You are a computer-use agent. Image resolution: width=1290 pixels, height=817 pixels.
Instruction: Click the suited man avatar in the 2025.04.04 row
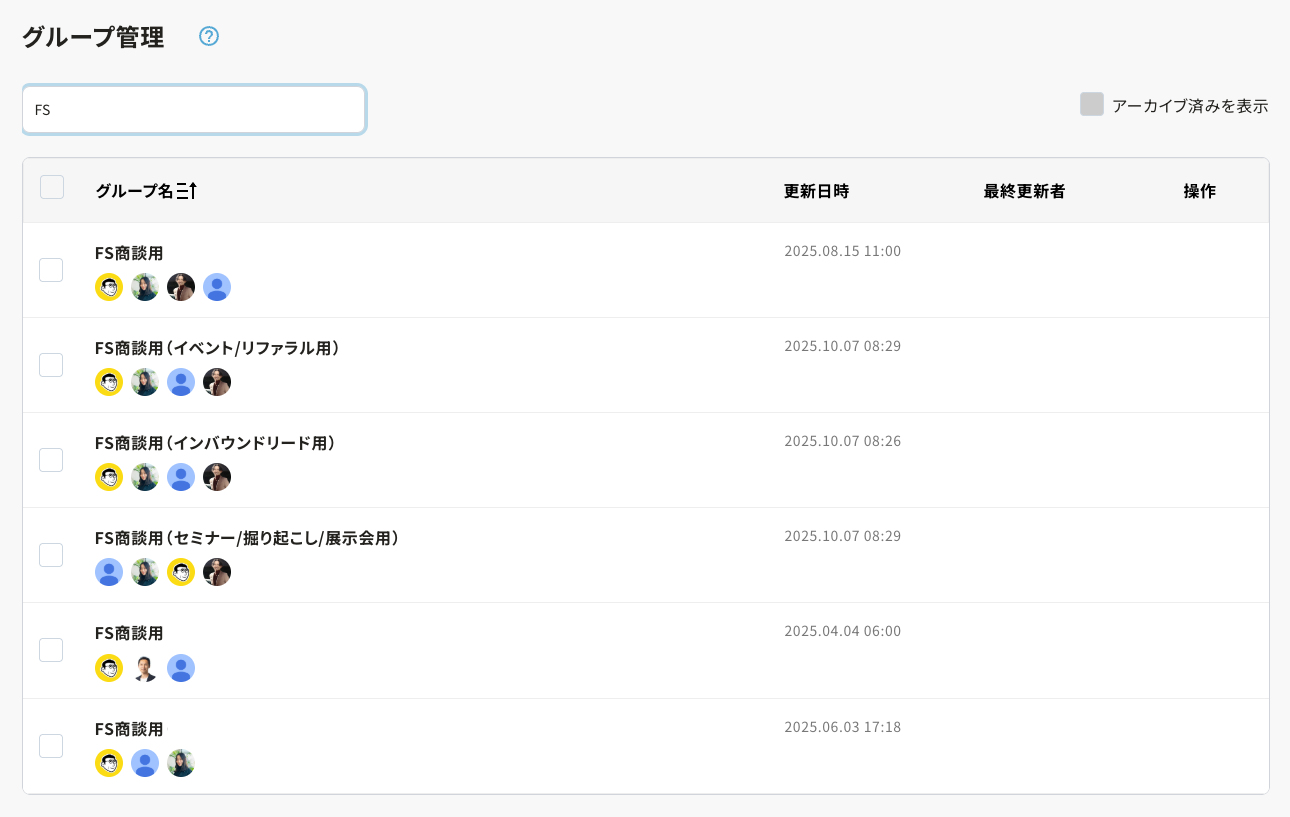pyautogui.click(x=145, y=668)
